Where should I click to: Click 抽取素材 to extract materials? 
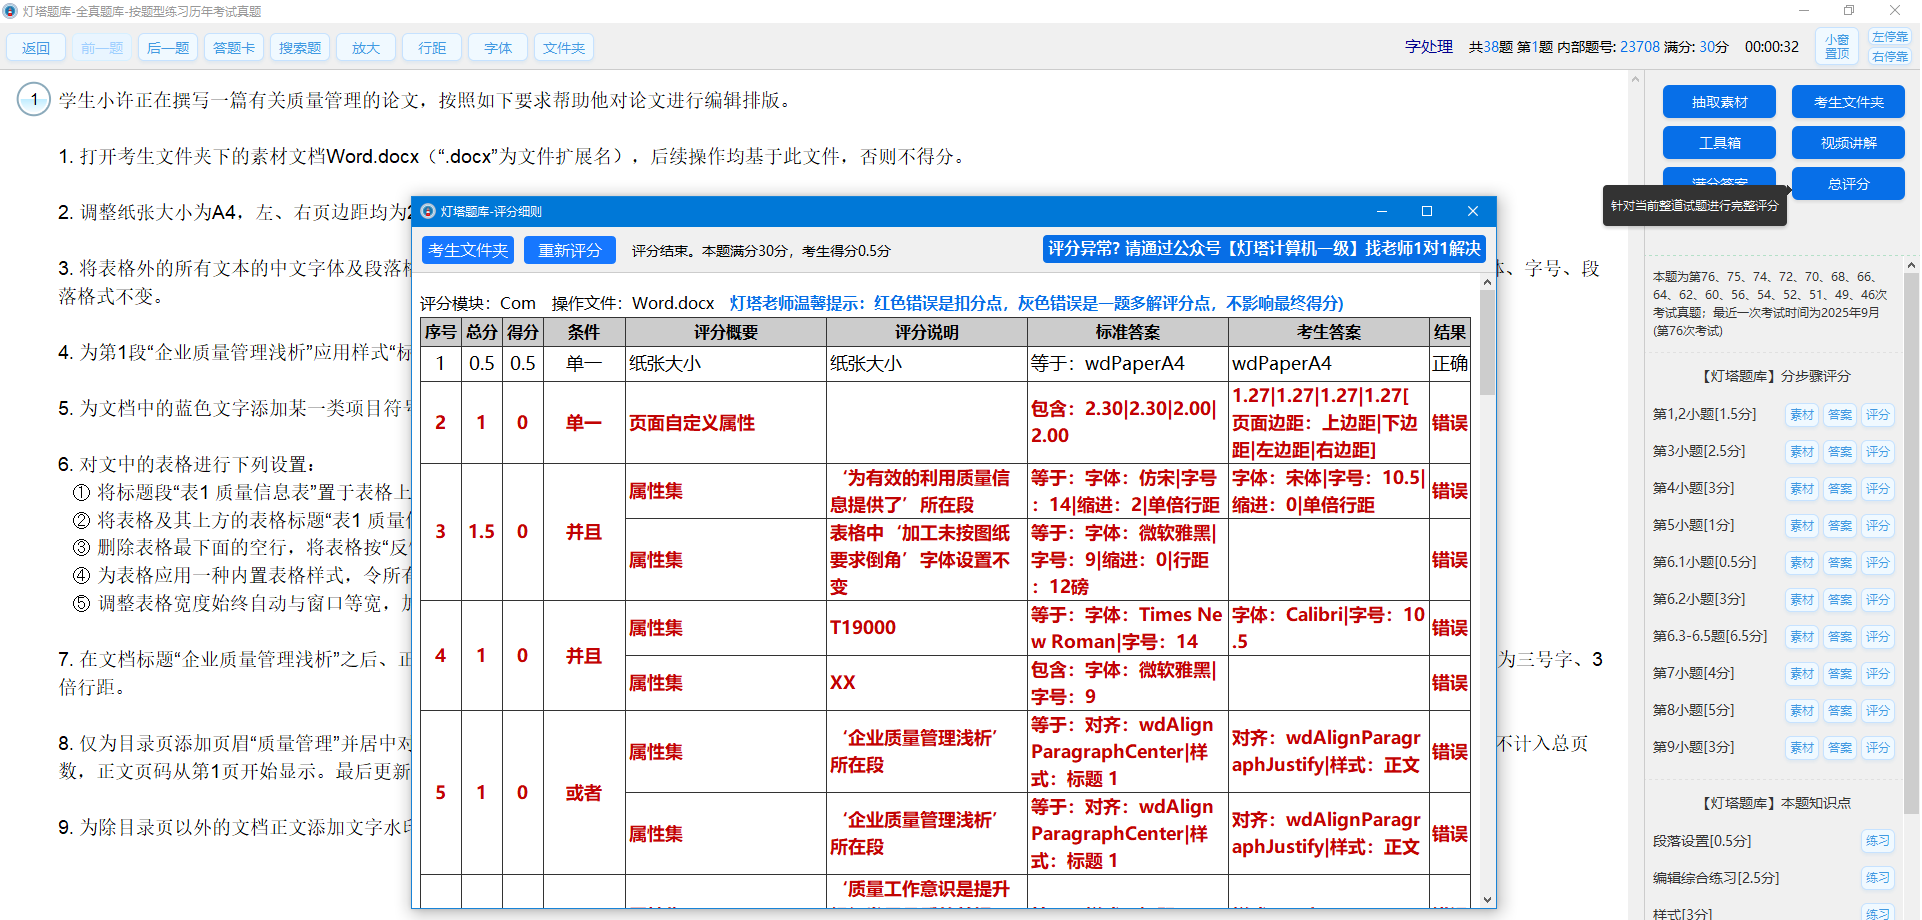coord(1718,101)
